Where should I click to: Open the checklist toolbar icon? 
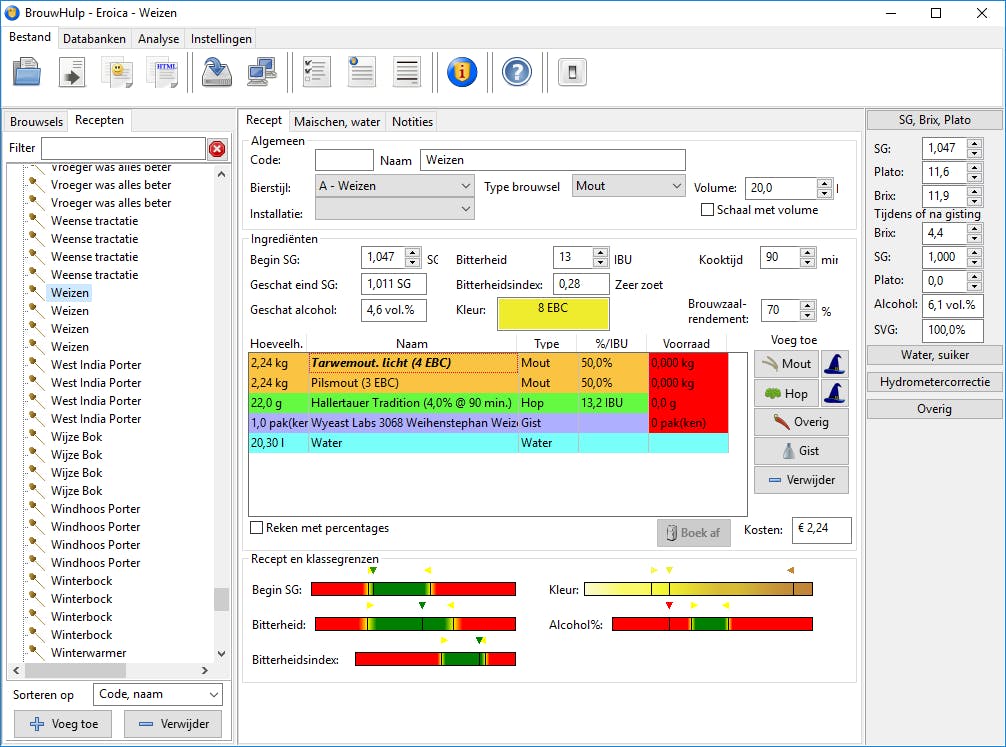[x=316, y=72]
